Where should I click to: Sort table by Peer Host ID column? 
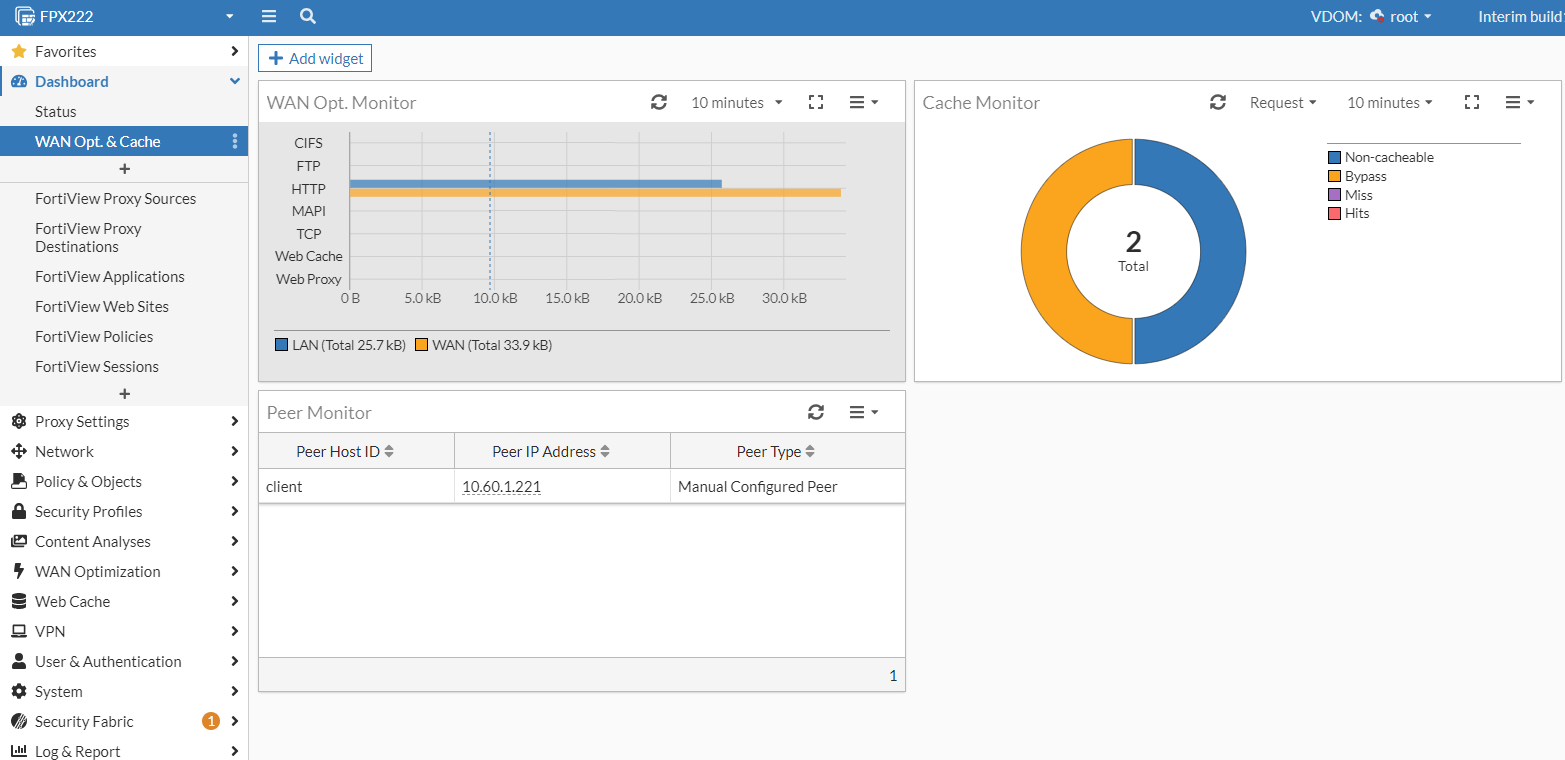pyautogui.click(x=345, y=451)
